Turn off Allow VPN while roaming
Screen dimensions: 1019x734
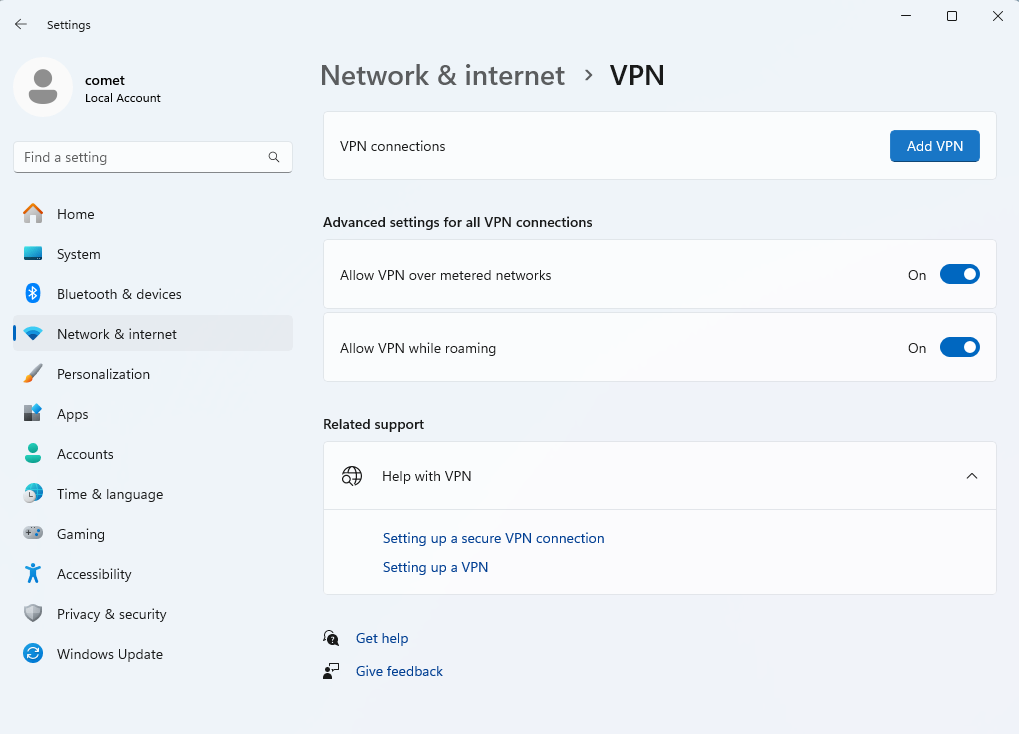959,347
